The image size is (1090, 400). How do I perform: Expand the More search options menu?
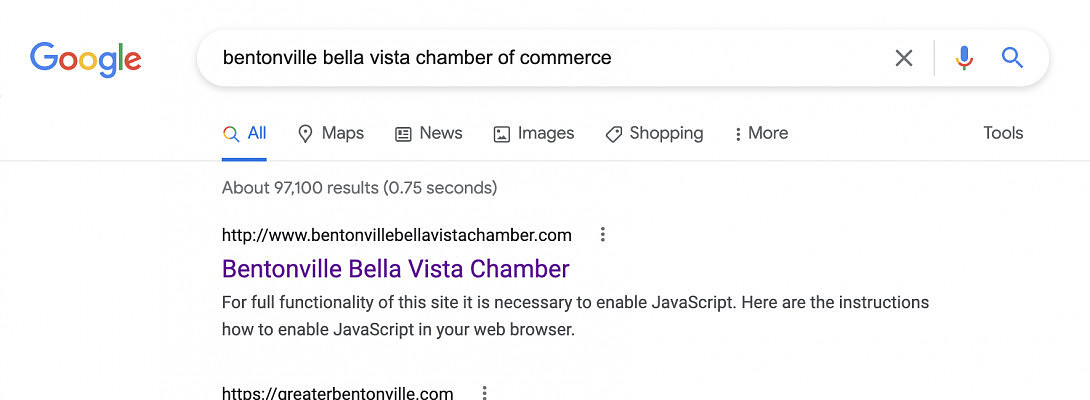tap(761, 133)
